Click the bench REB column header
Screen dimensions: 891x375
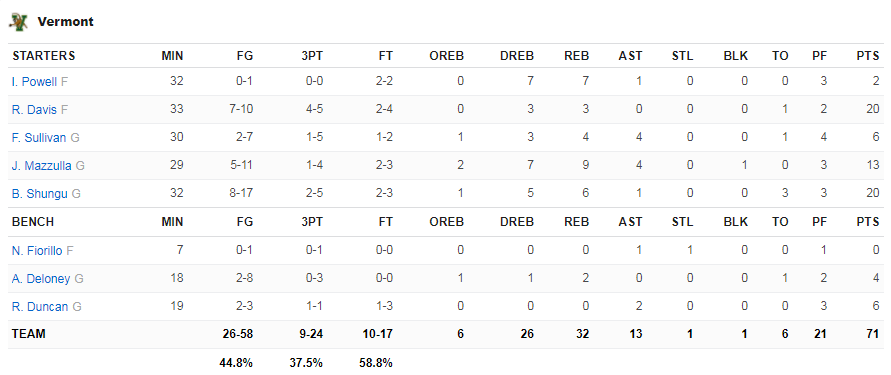pos(577,222)
